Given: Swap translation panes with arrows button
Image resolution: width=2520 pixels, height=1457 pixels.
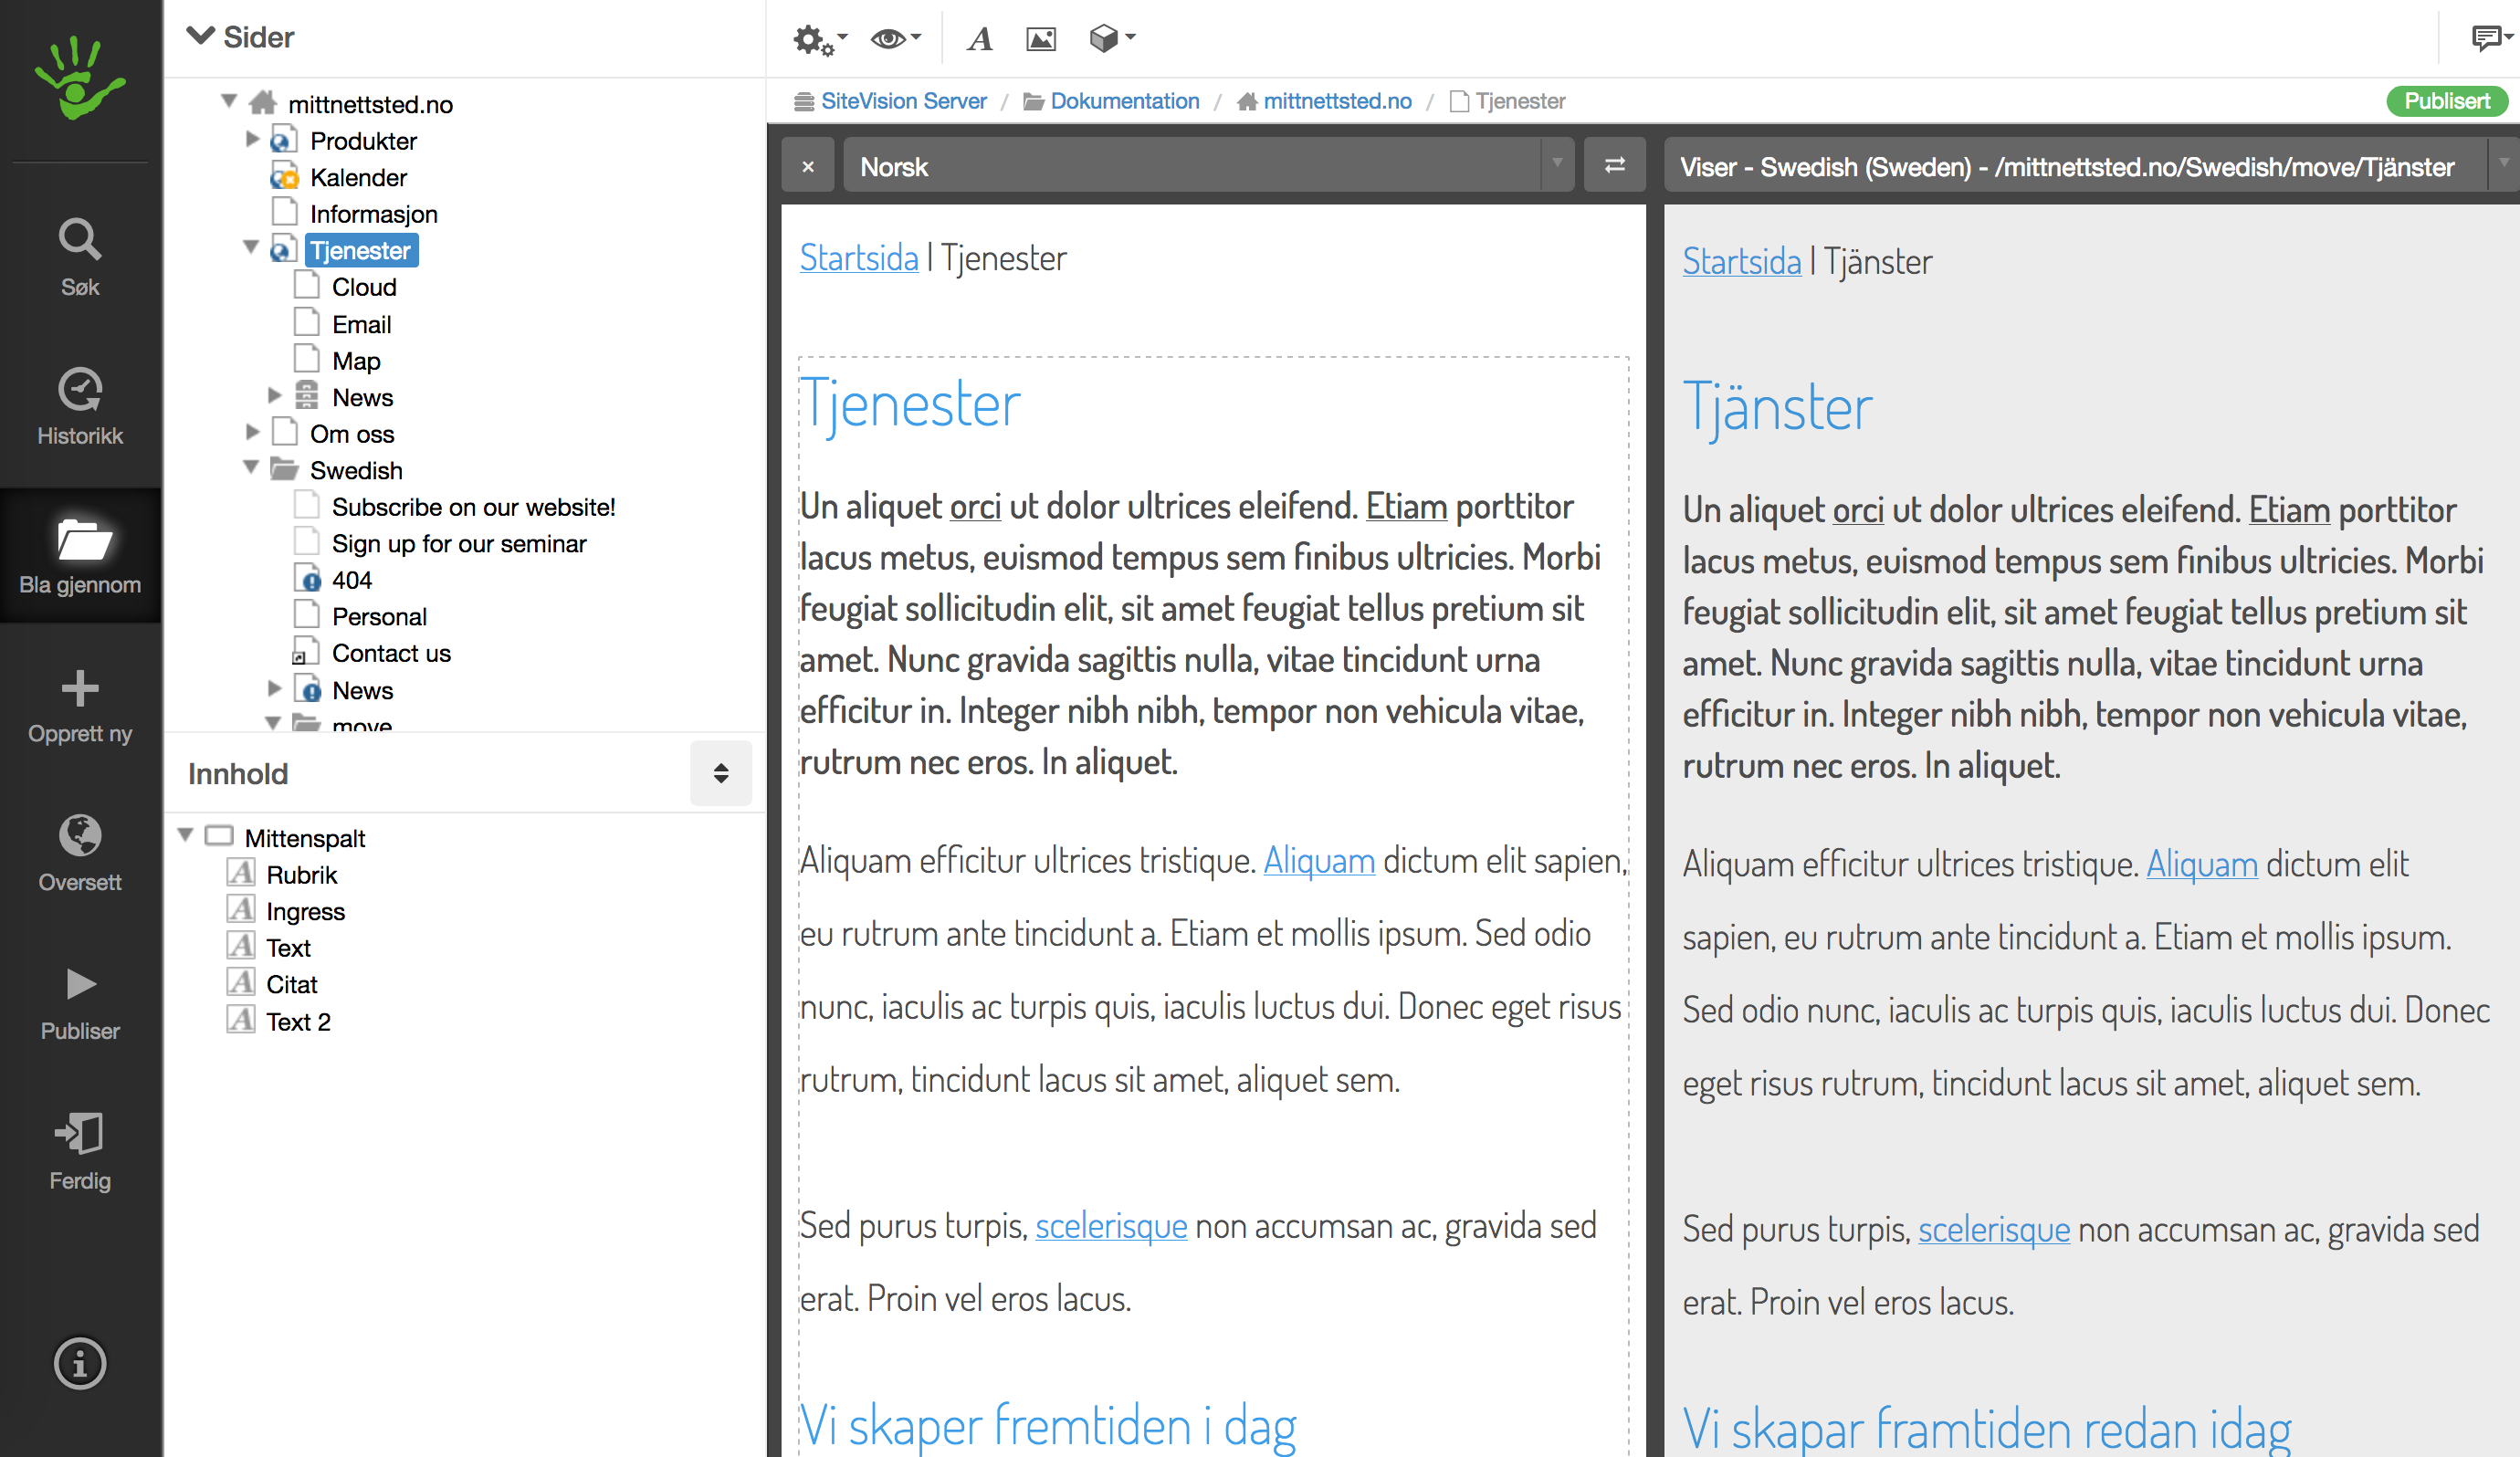Looking at the screenshot, I should click(x=1614, y=166).
